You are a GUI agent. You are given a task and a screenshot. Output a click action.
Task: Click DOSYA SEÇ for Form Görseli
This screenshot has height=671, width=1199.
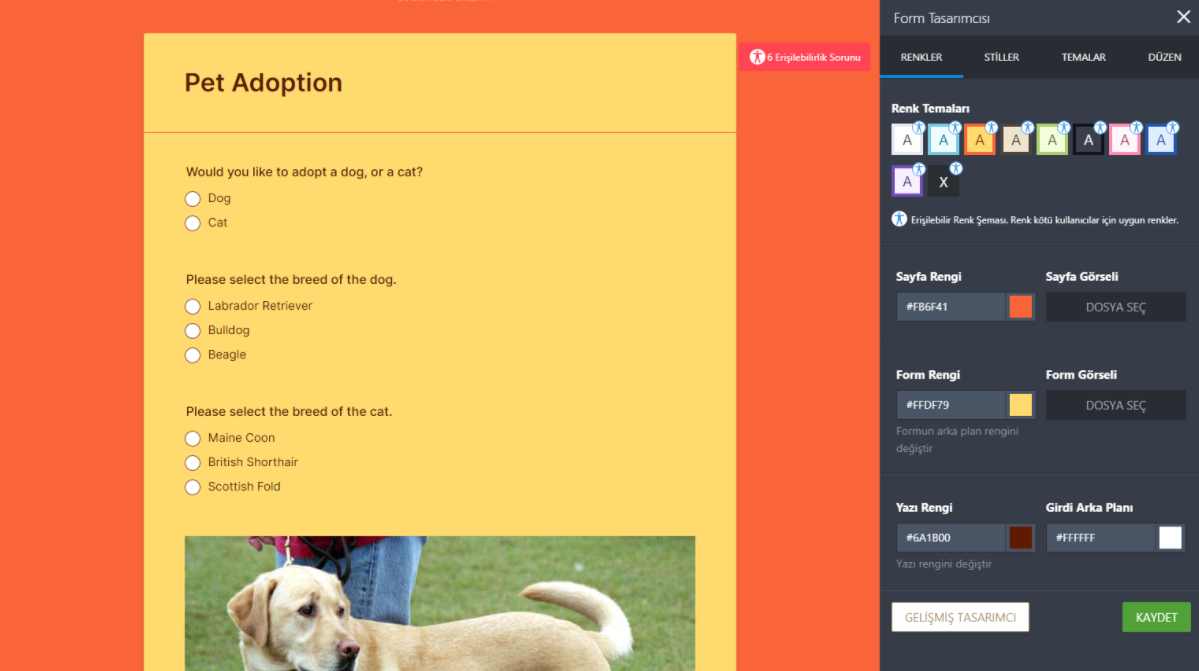1116,406
